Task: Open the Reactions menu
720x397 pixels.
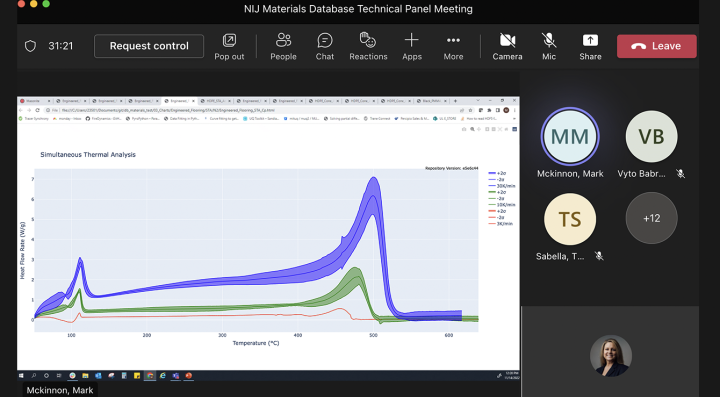Action: tap(368, 47)
